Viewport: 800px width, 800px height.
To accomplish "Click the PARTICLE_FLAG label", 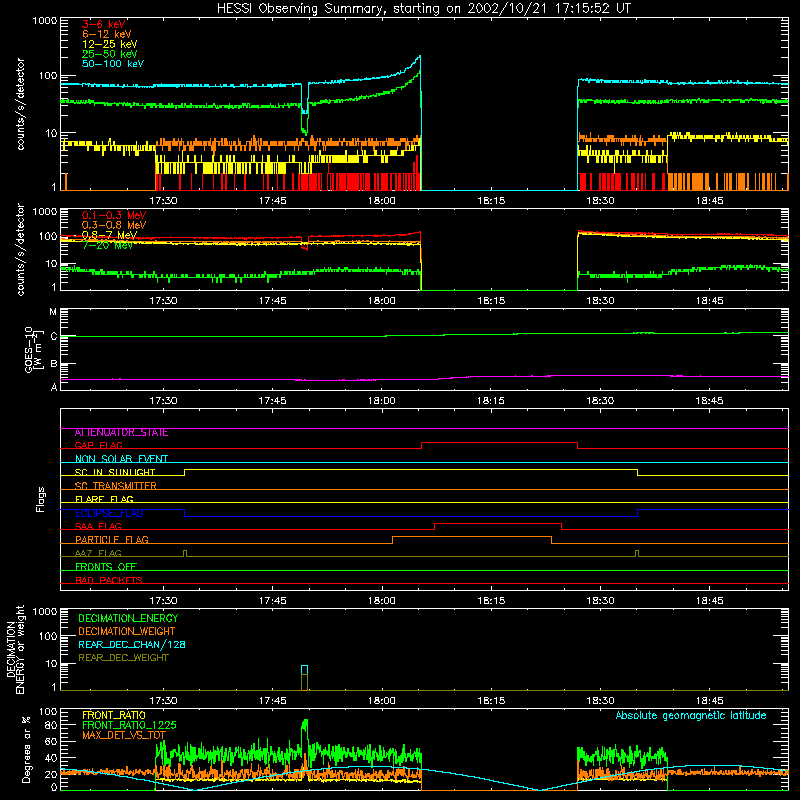I will pyautogui.click(x=112, y=540).
